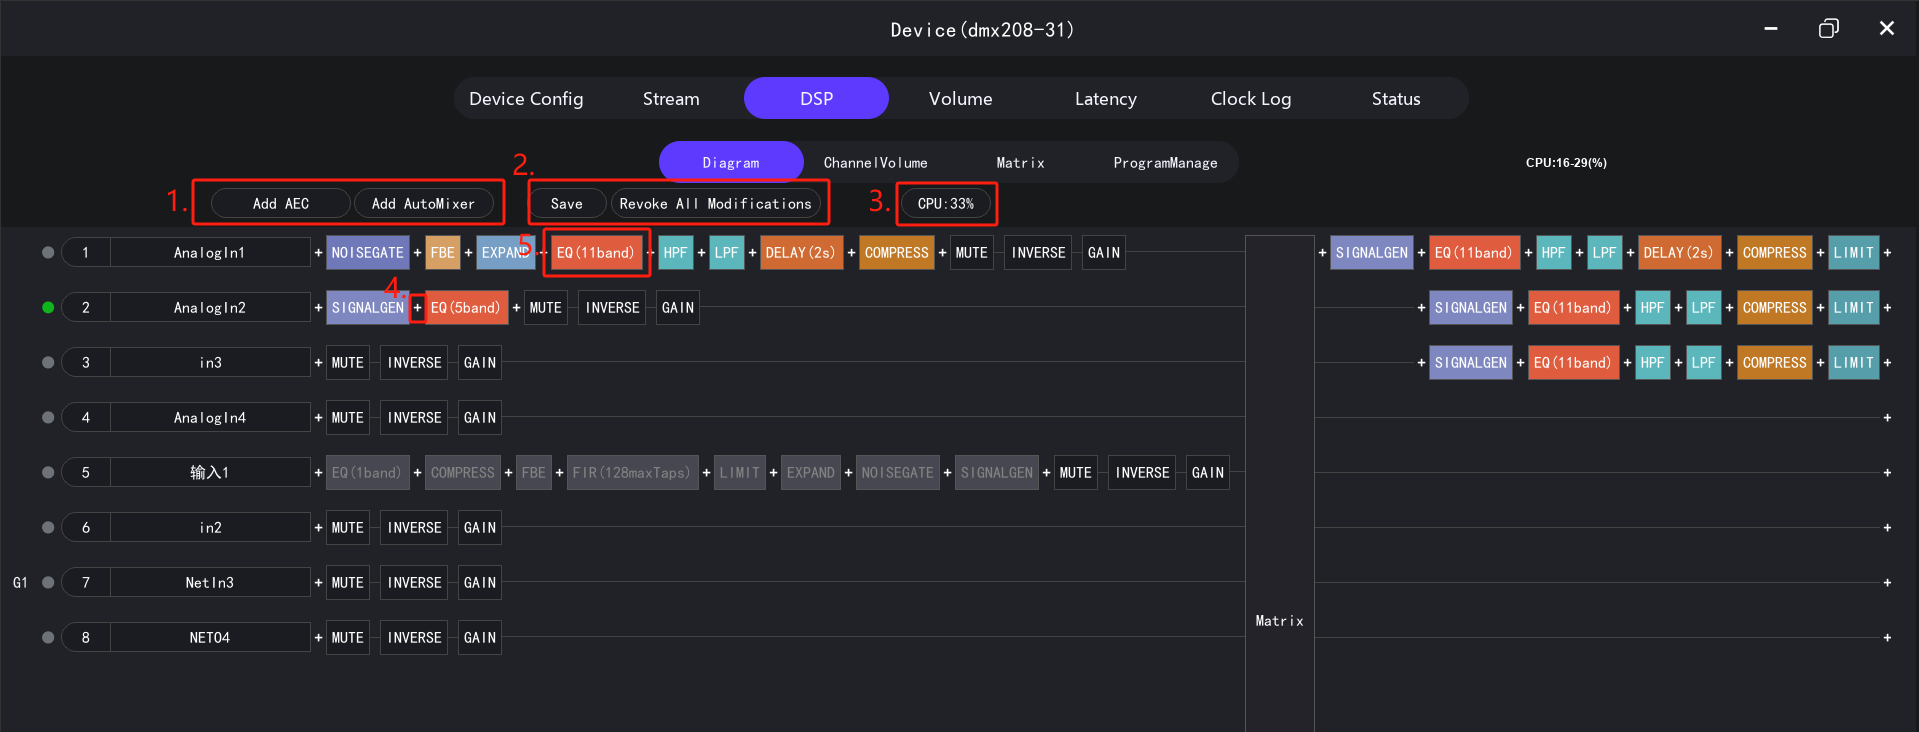
Task: Click the AnalogIn1 channel name field
Action: coord(210,253)
